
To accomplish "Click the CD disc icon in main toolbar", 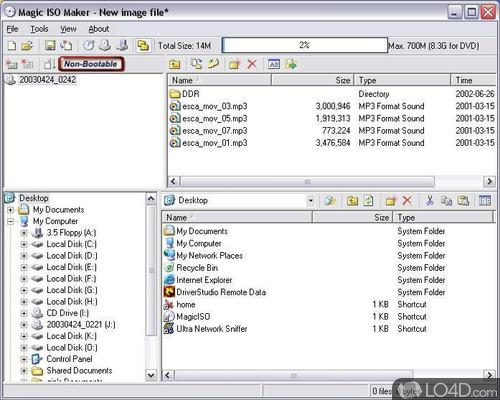I will click(x=106, y=45).
